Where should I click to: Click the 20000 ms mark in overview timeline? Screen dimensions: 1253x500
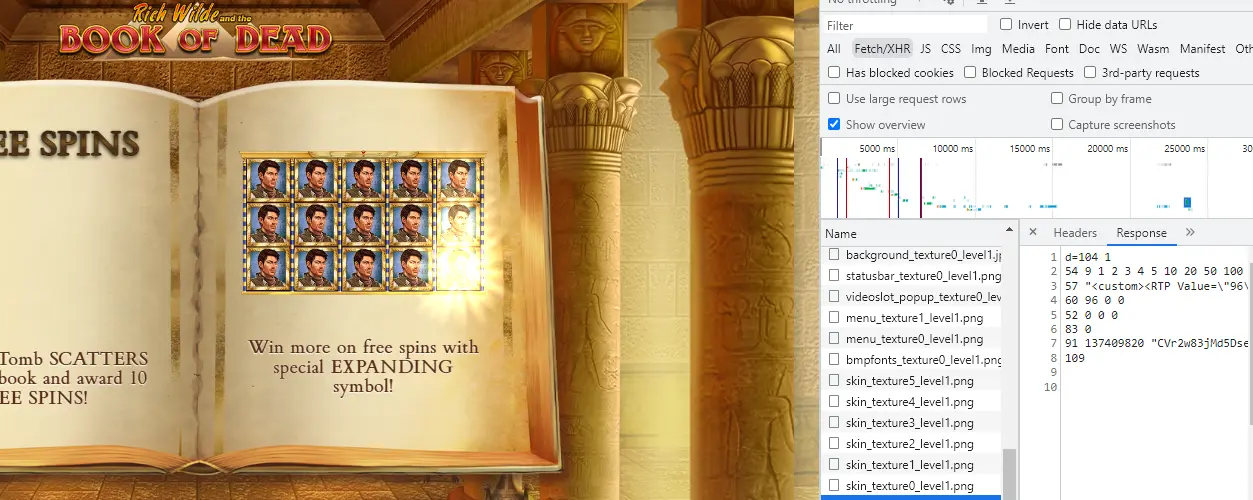pos(1107,148)
